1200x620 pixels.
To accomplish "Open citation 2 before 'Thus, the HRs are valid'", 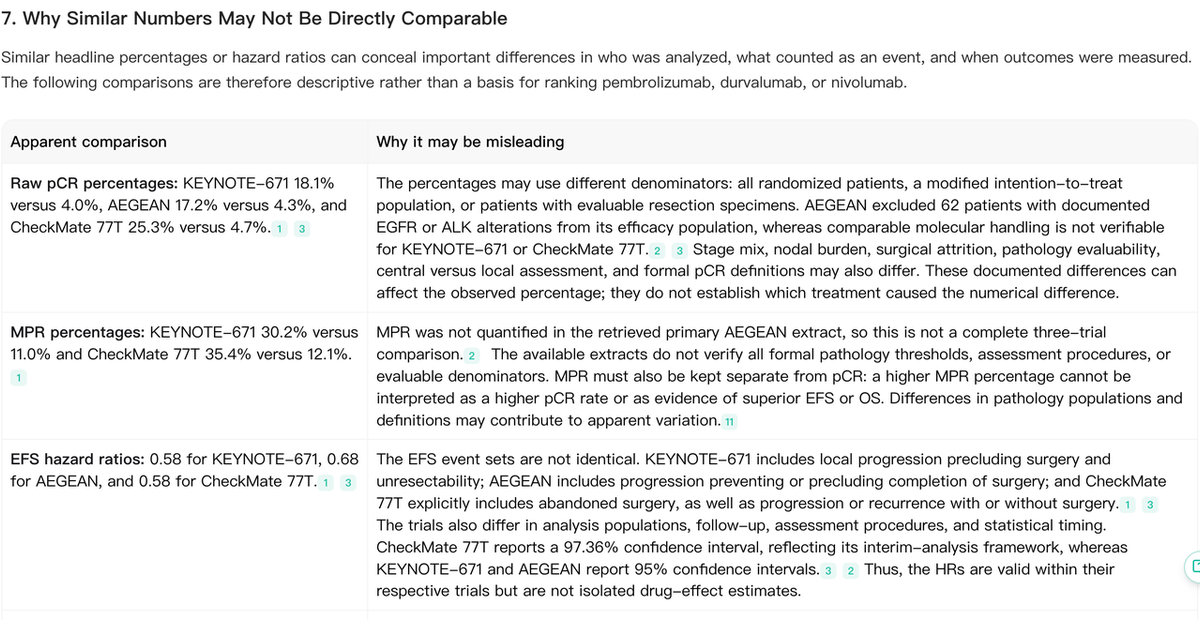I will [x=851, y=570].
